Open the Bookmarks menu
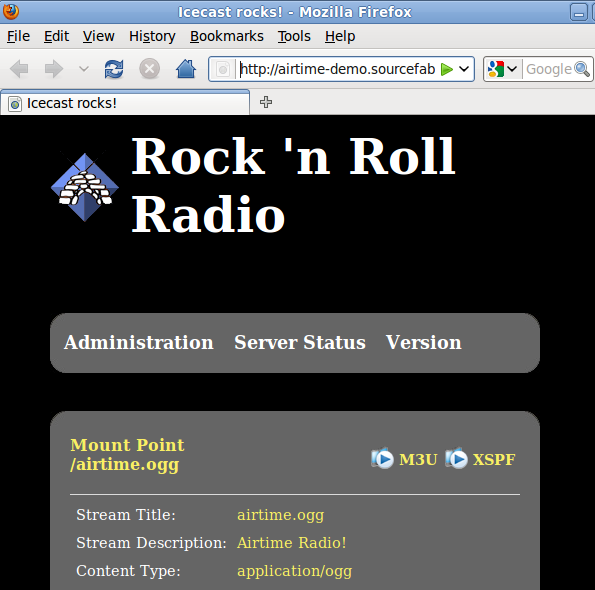The width and height of the screenshot is (595, 590). point(227,36)
